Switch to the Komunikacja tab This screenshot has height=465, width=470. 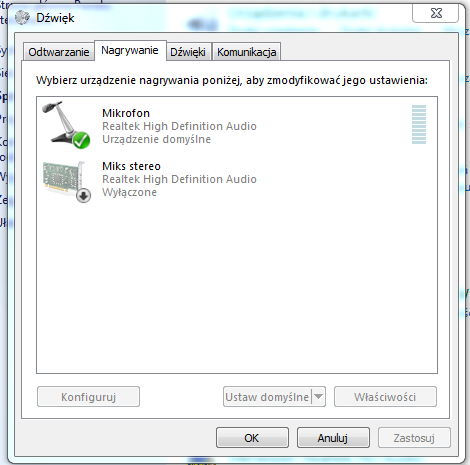coord(247,52)
